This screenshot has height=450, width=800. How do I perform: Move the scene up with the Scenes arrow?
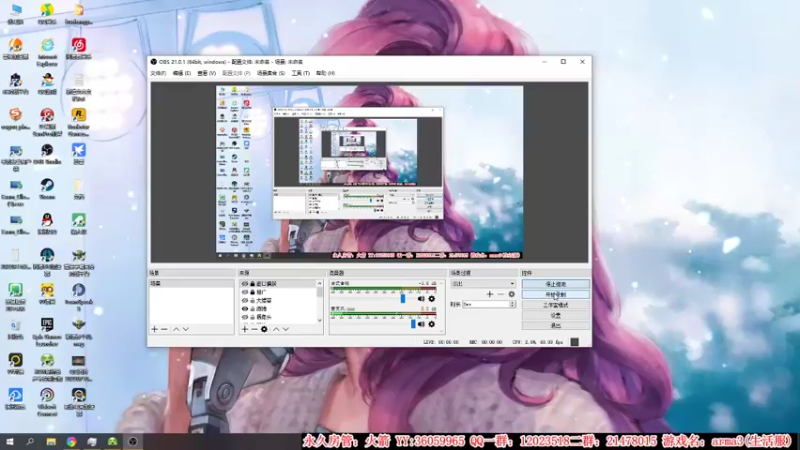[176, 330]
